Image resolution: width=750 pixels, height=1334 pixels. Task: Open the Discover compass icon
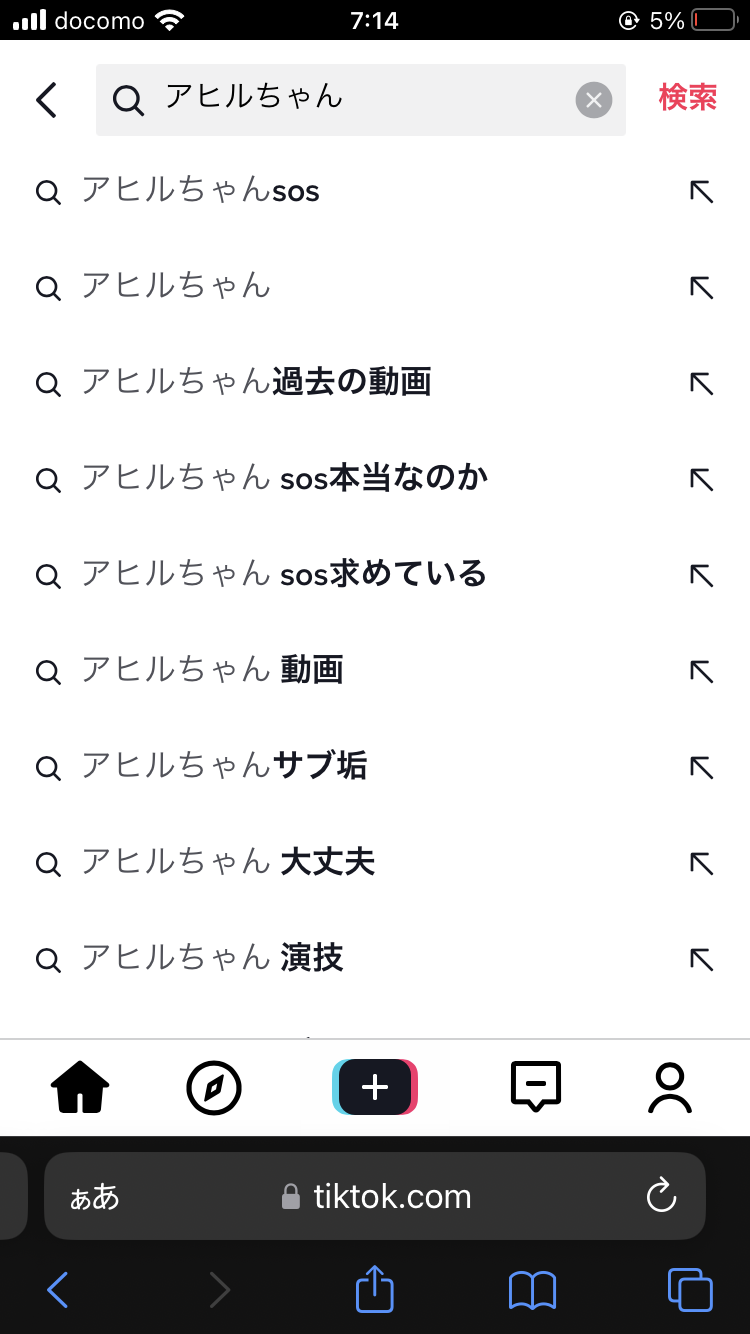pos(214,1087)
